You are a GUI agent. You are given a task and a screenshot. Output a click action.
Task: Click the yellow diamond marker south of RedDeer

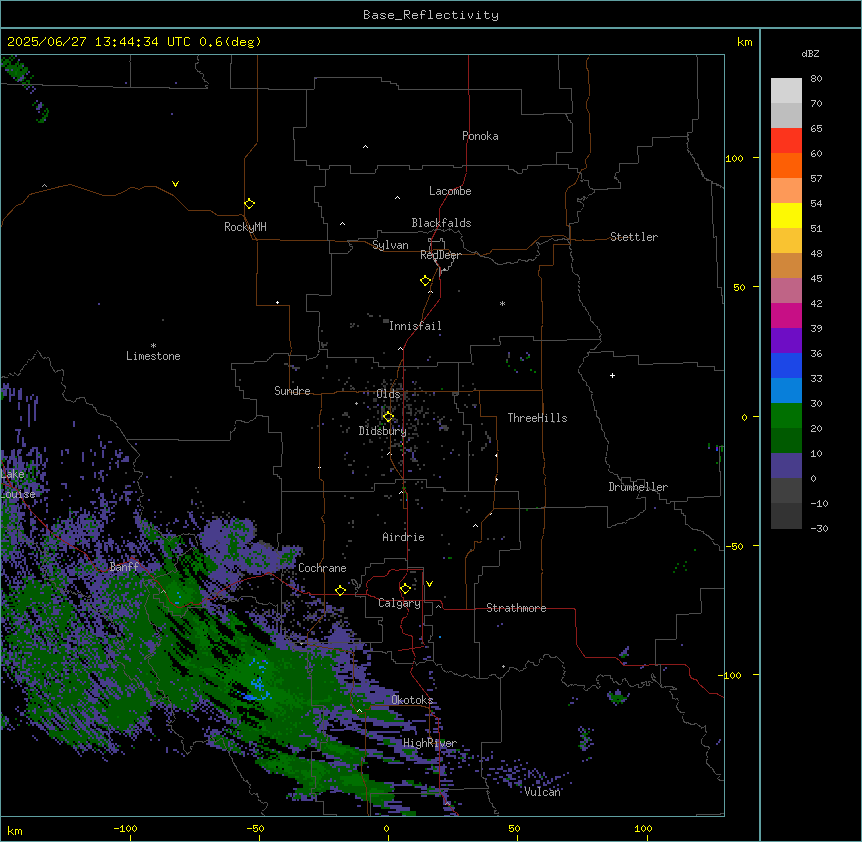pos(425,281)
